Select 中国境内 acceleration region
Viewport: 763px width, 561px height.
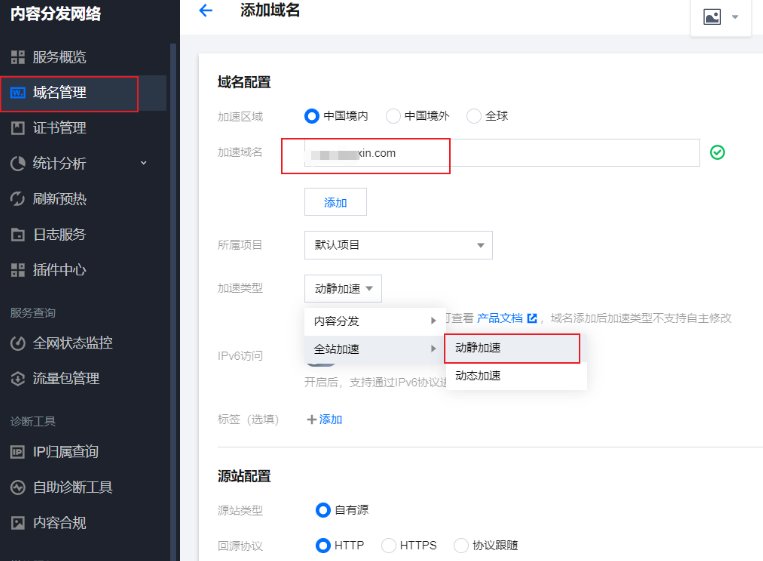pyautogui.click(x=311, y=116)
